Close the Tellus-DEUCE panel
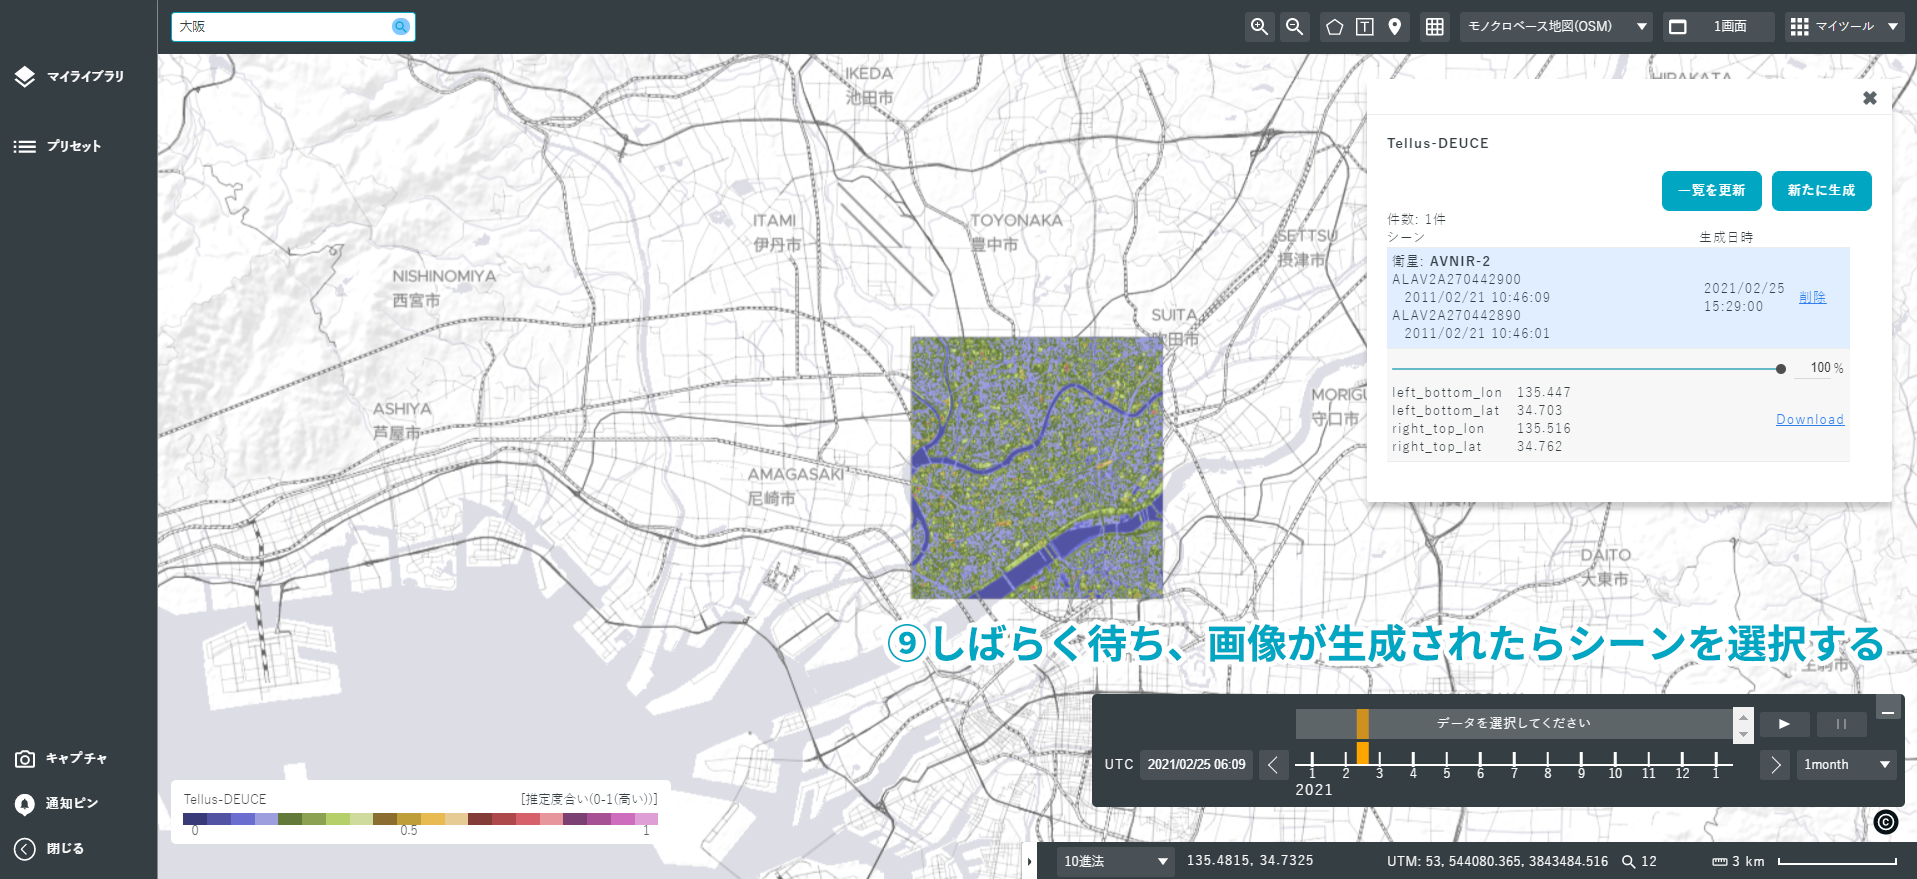 1869,98
